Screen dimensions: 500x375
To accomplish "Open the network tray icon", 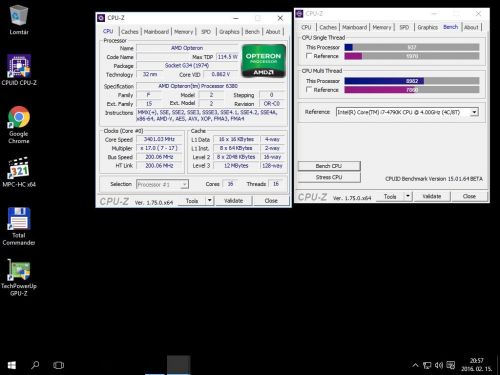I will tap(427, 365).
